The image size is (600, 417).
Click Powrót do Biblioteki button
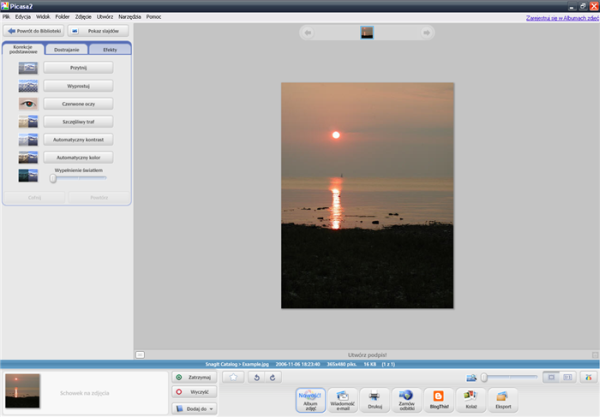click(34, 31)
